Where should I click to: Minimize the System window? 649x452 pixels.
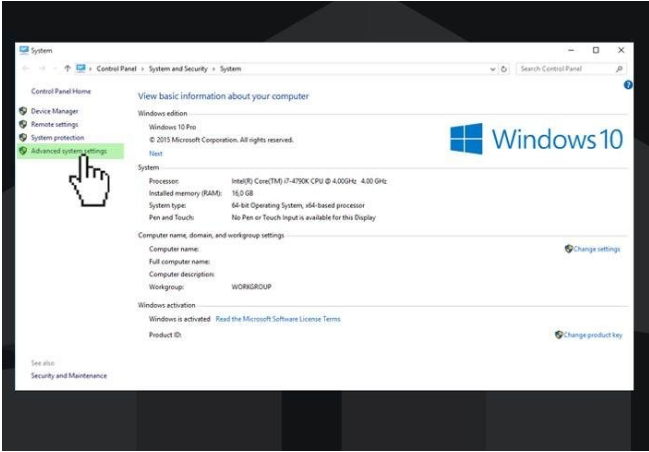(572, 50)
